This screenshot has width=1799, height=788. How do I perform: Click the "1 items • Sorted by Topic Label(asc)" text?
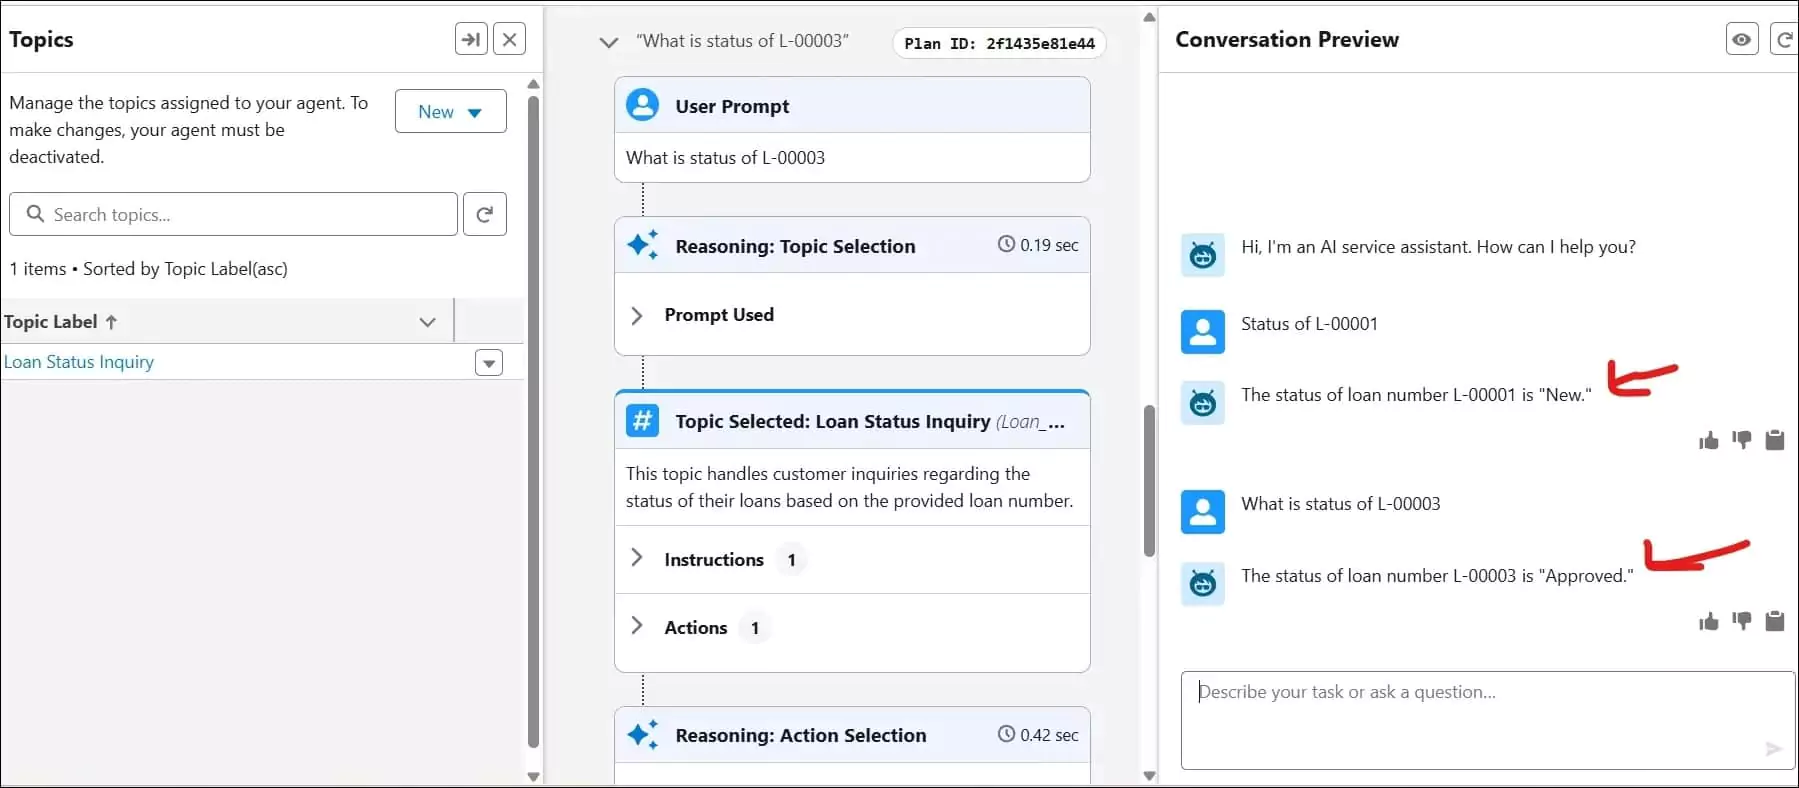pyautogui.click(x=148, y=269)
